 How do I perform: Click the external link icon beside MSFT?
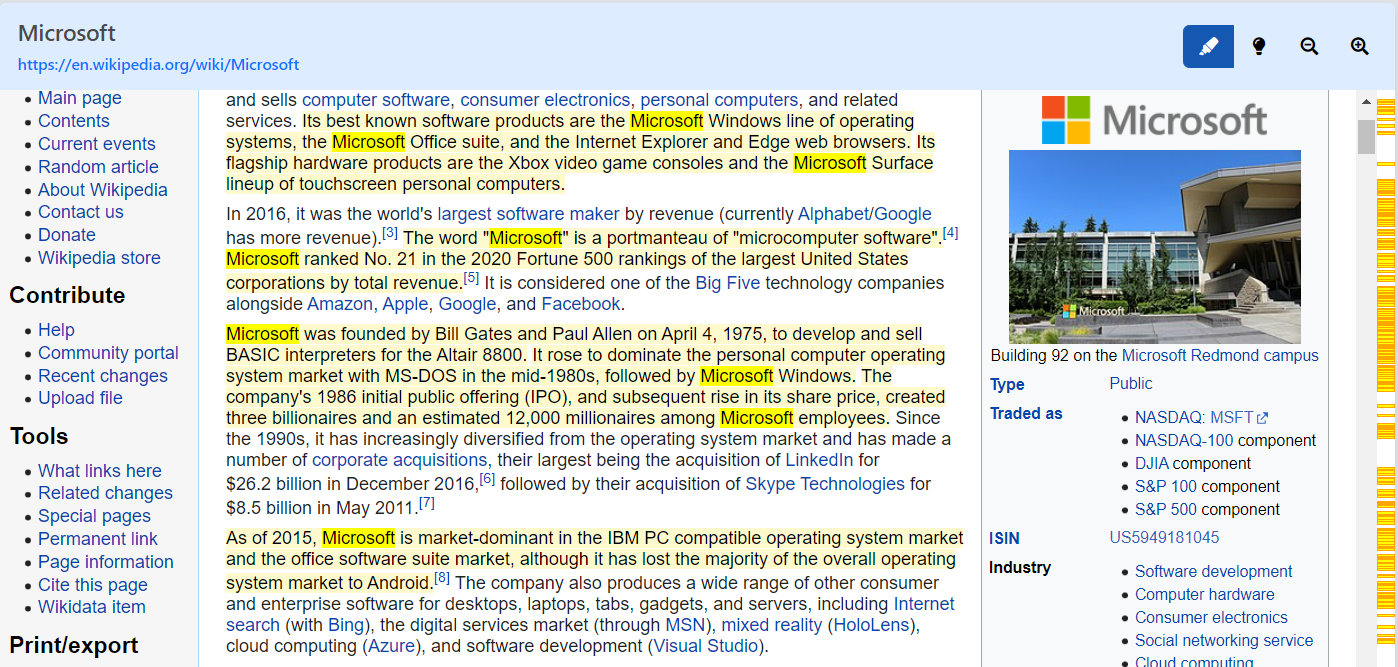1262,418
